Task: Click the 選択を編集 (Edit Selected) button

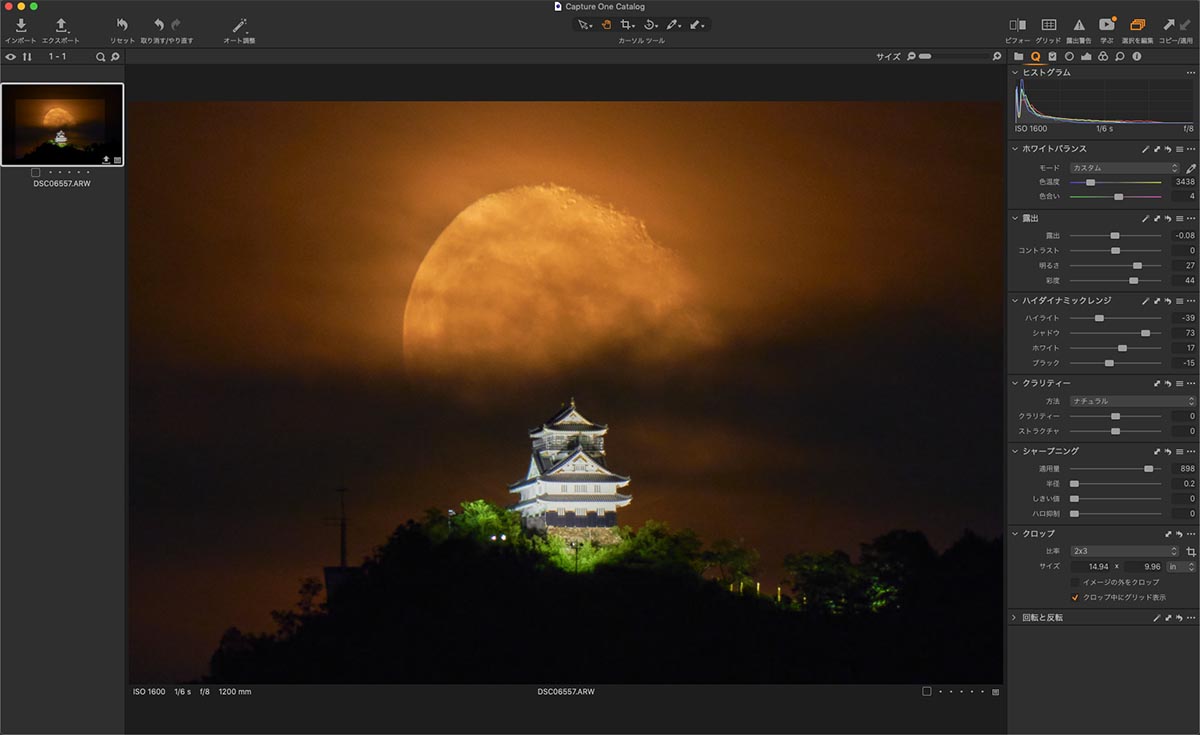Action: [x=1137, y=25]
